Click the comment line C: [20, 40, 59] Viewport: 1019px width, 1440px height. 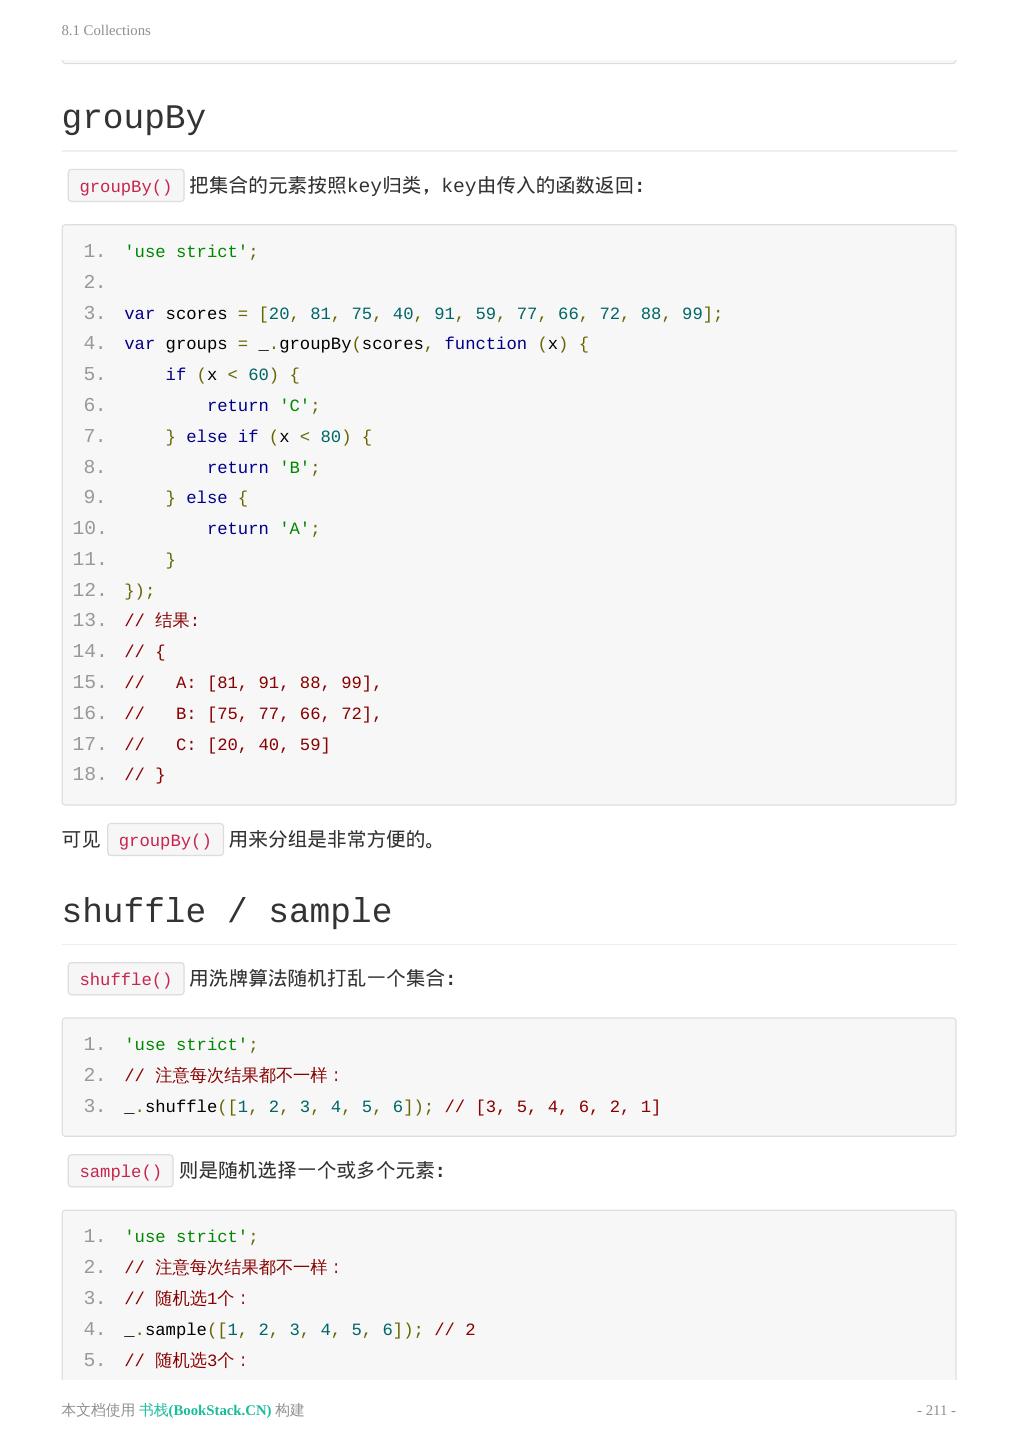point(227,745)
